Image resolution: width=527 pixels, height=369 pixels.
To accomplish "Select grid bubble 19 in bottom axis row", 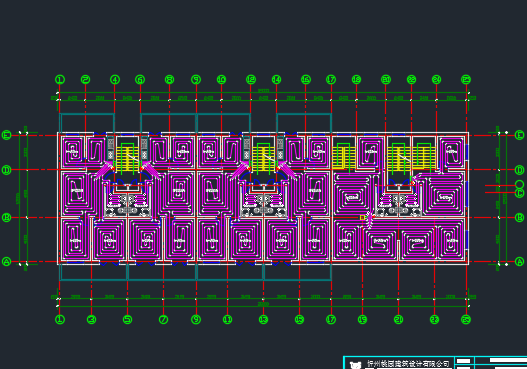I will [x=362, y=319].
